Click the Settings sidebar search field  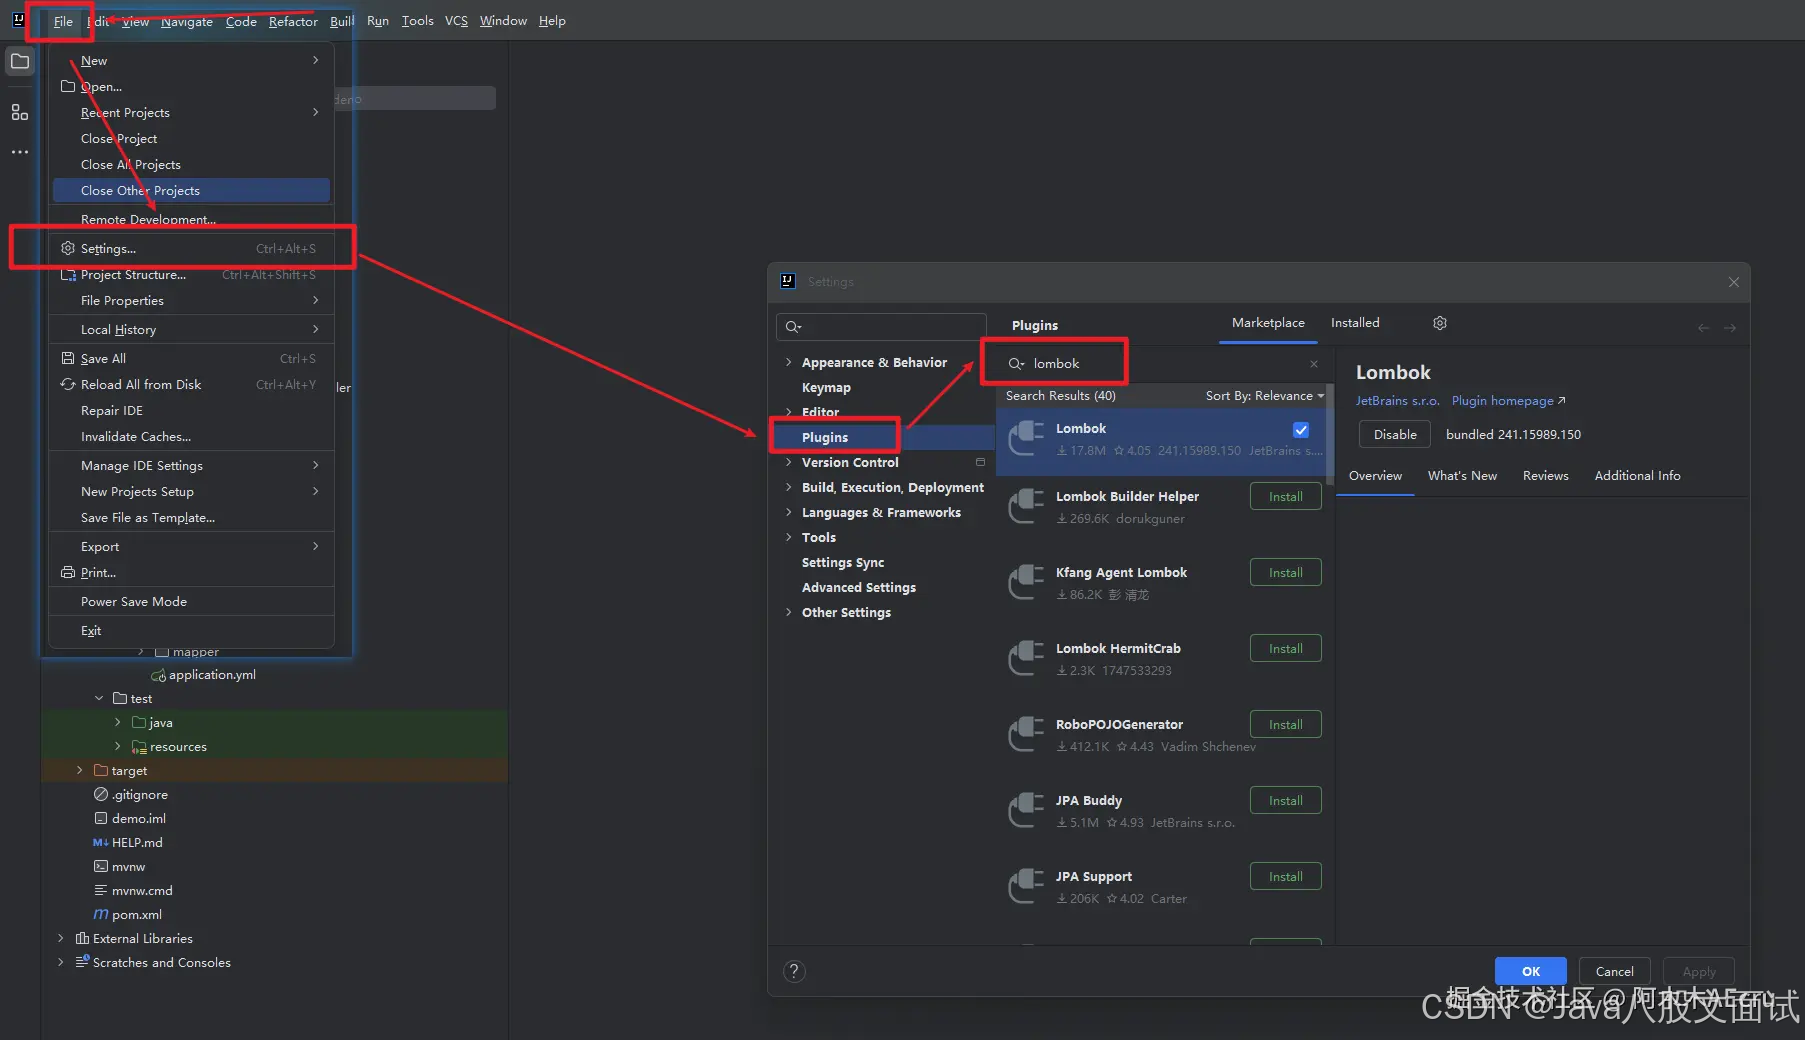click(881, 327)
